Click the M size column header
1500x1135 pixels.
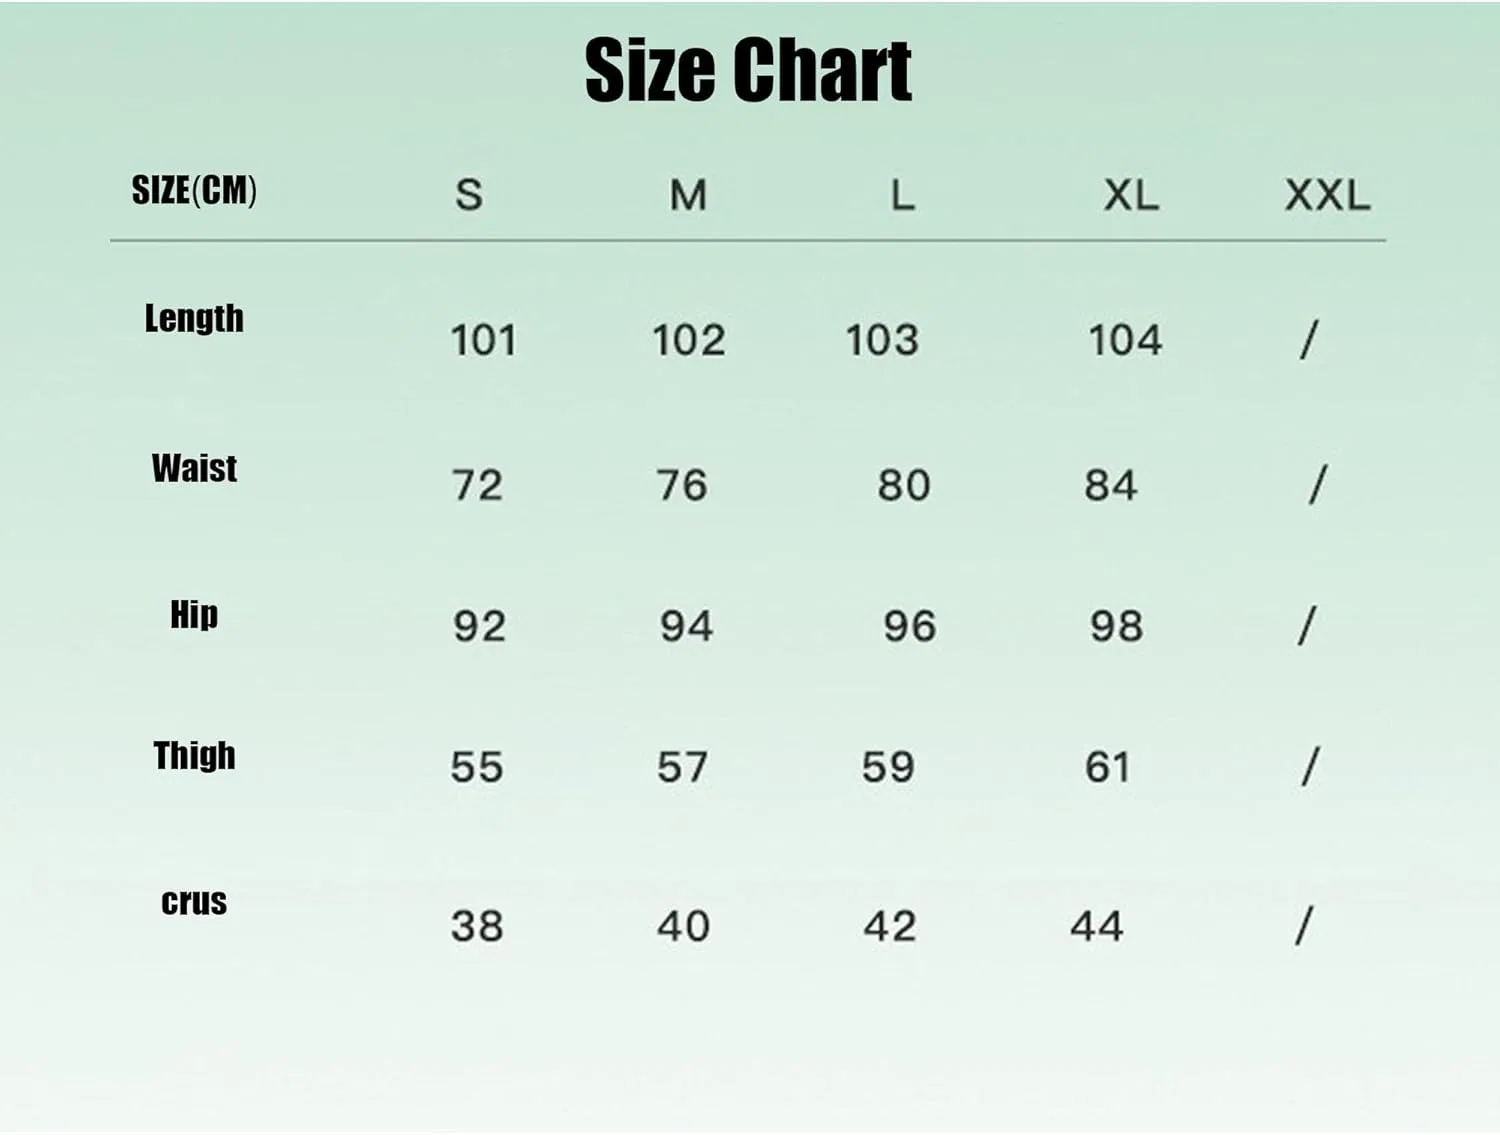(688, 194)
